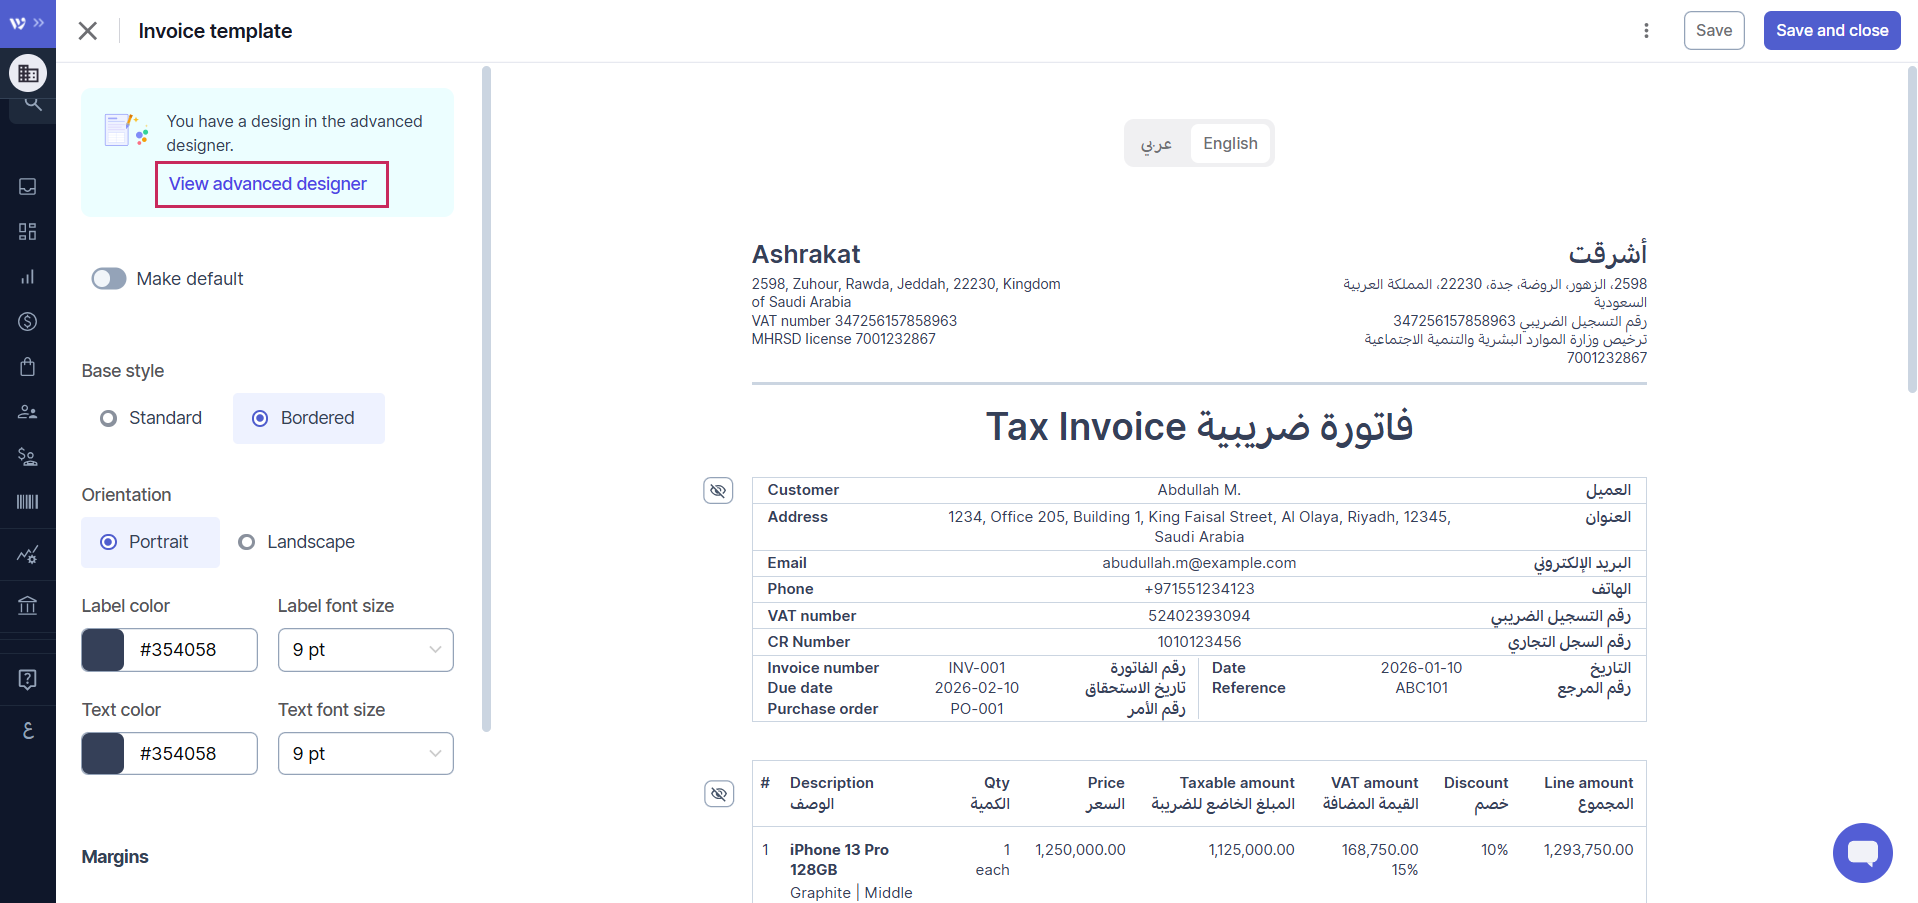Click customer name Abdullah M.

[x=1199, y=490]
